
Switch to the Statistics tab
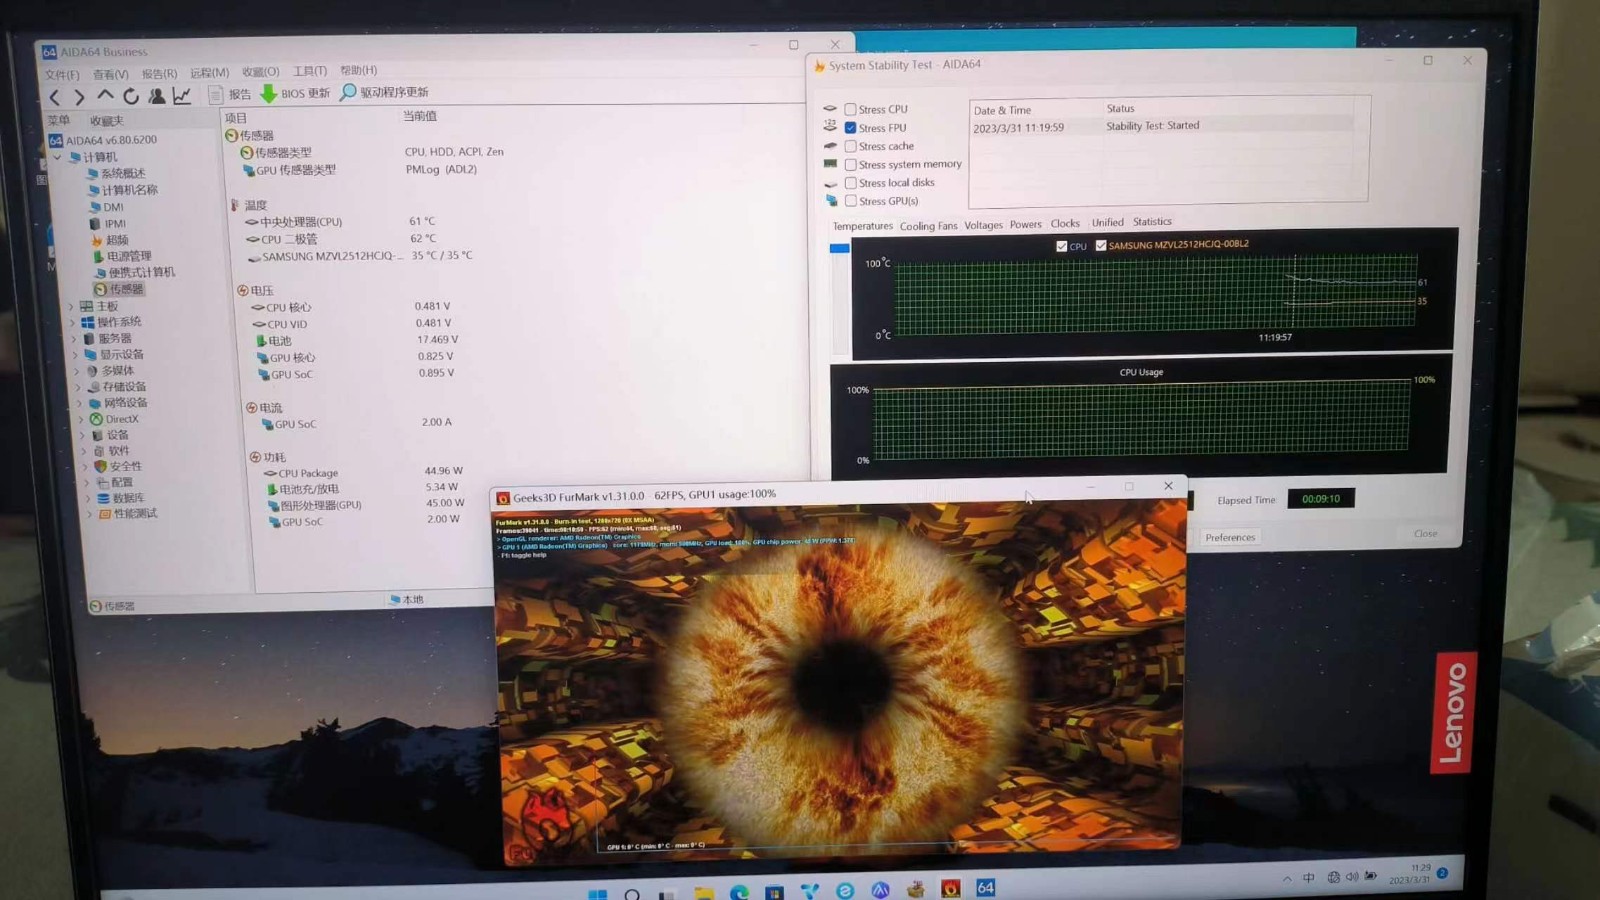(x=1152, y=221)
